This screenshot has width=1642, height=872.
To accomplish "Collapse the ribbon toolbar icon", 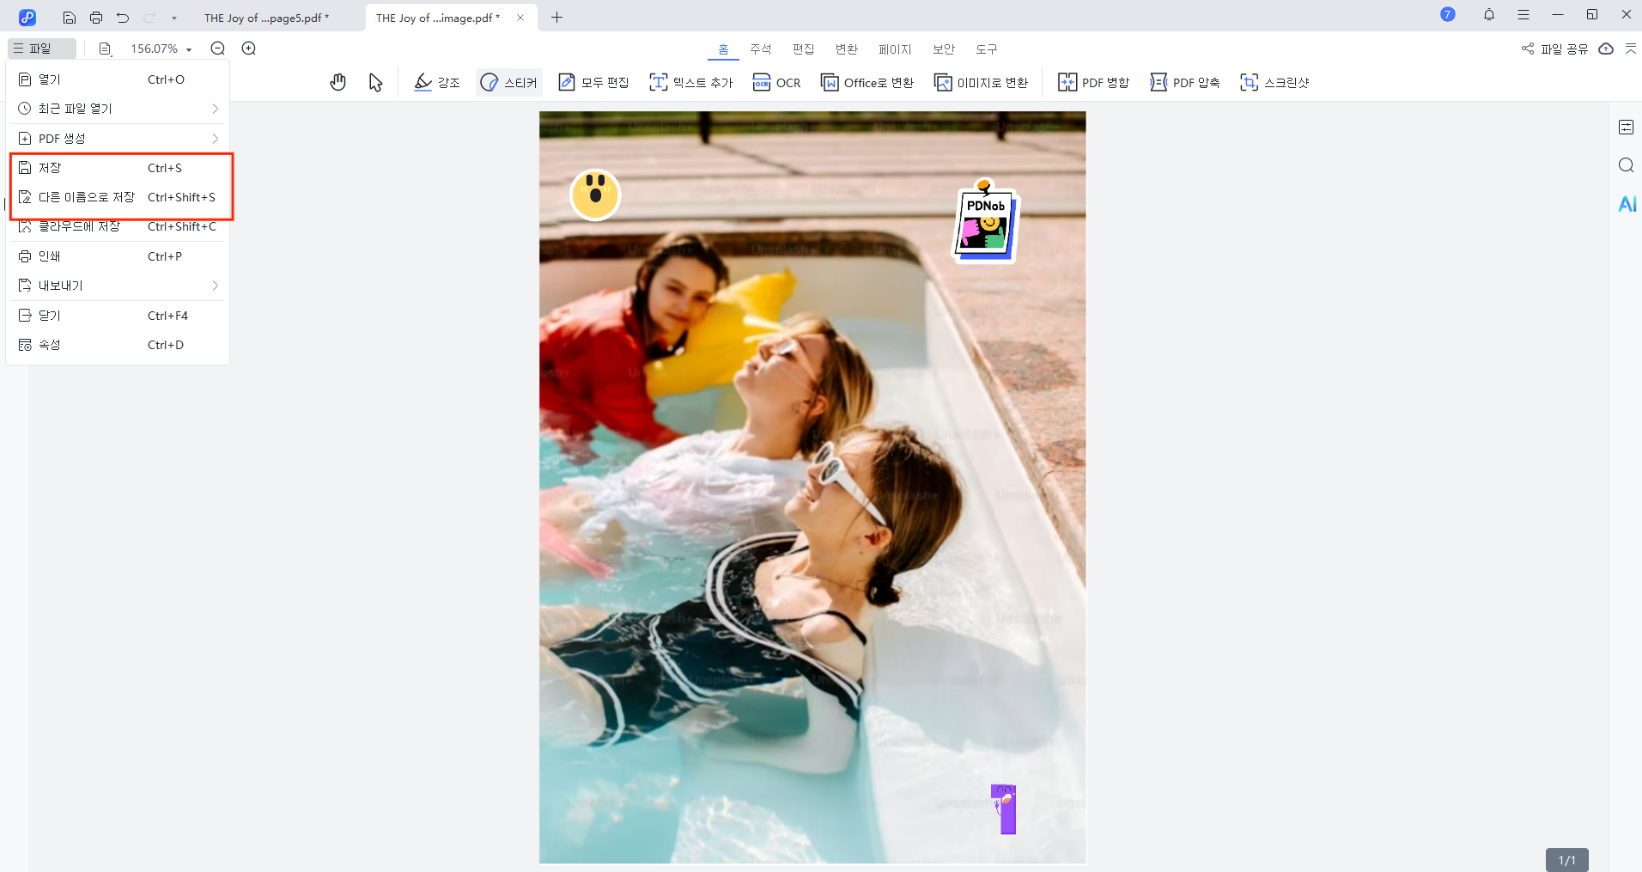I will tap(1631, 48).
